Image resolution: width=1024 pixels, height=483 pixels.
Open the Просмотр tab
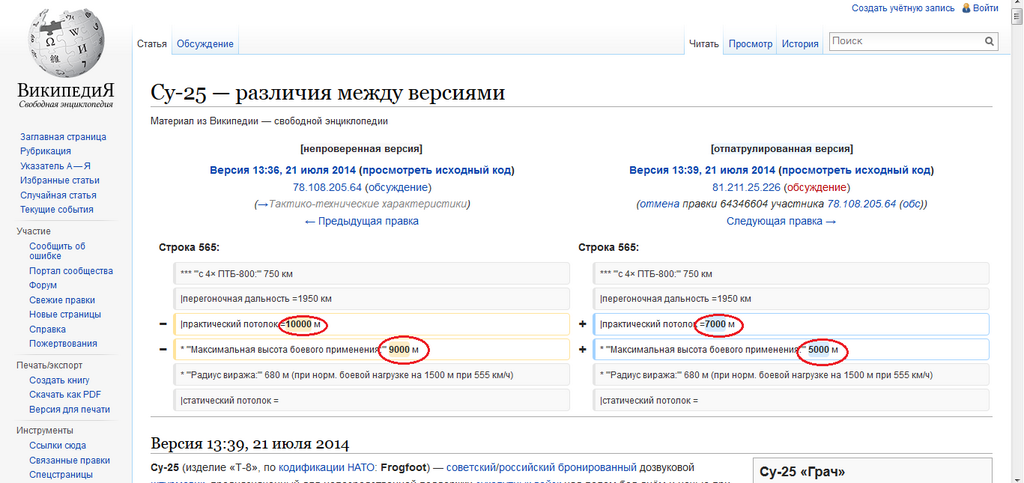[x=750, y=44]
